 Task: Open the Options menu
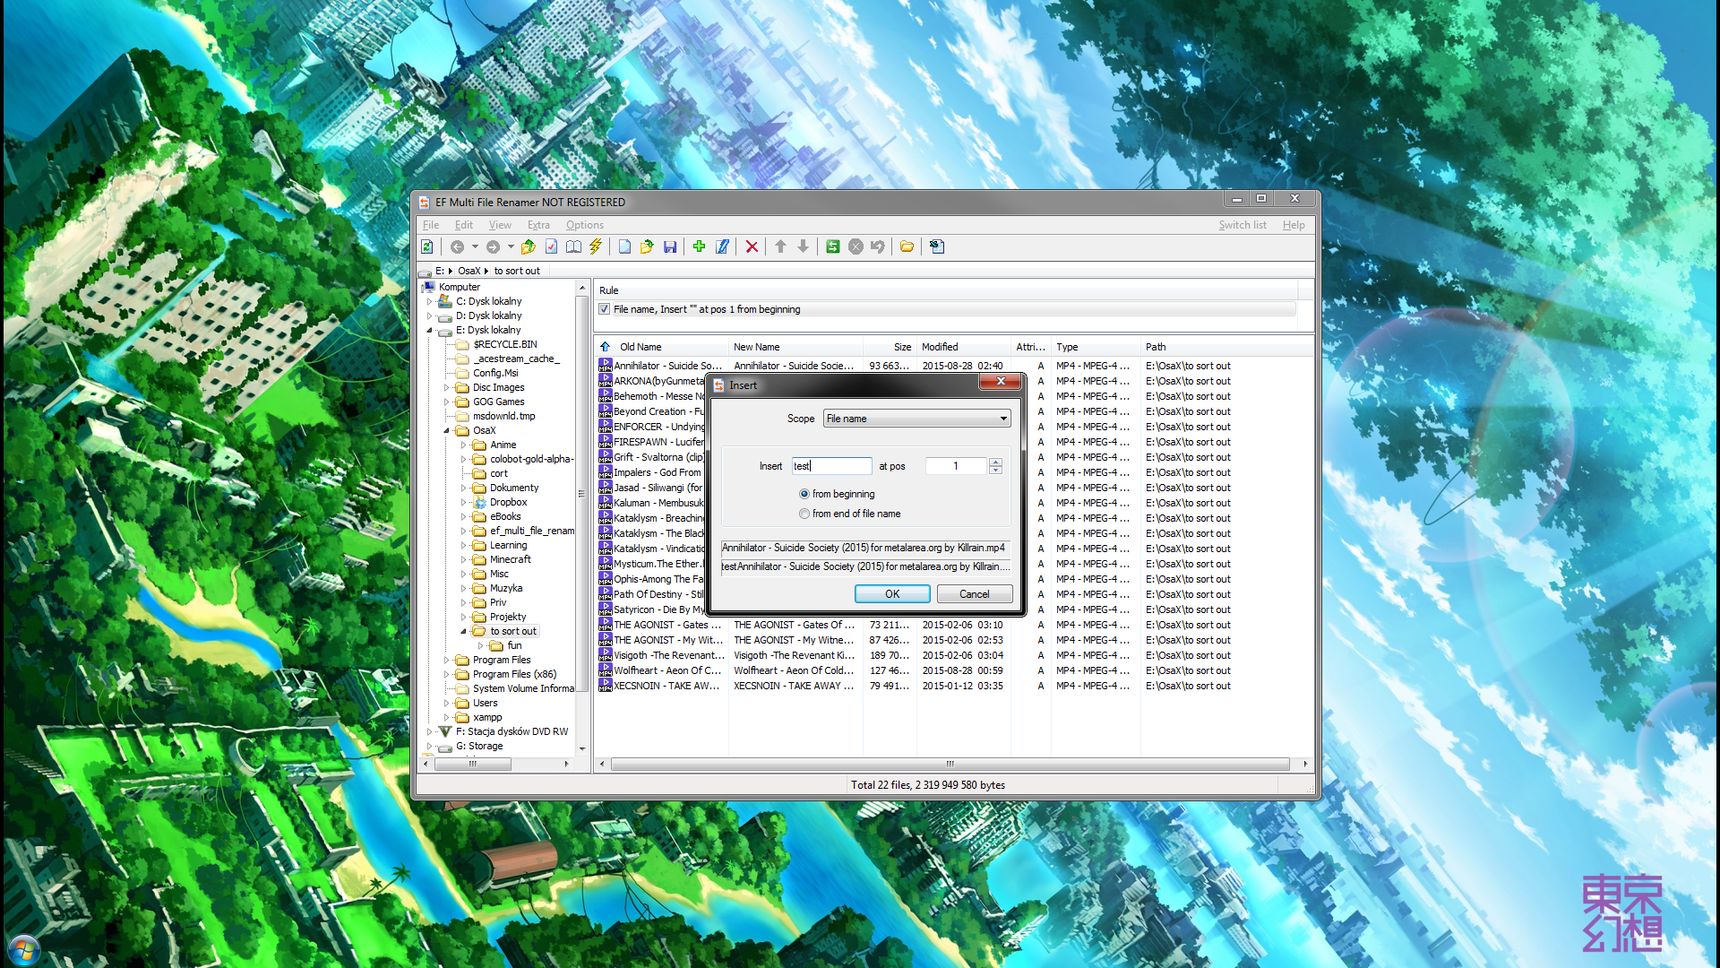pyautogui.click(x=585, y=225)
